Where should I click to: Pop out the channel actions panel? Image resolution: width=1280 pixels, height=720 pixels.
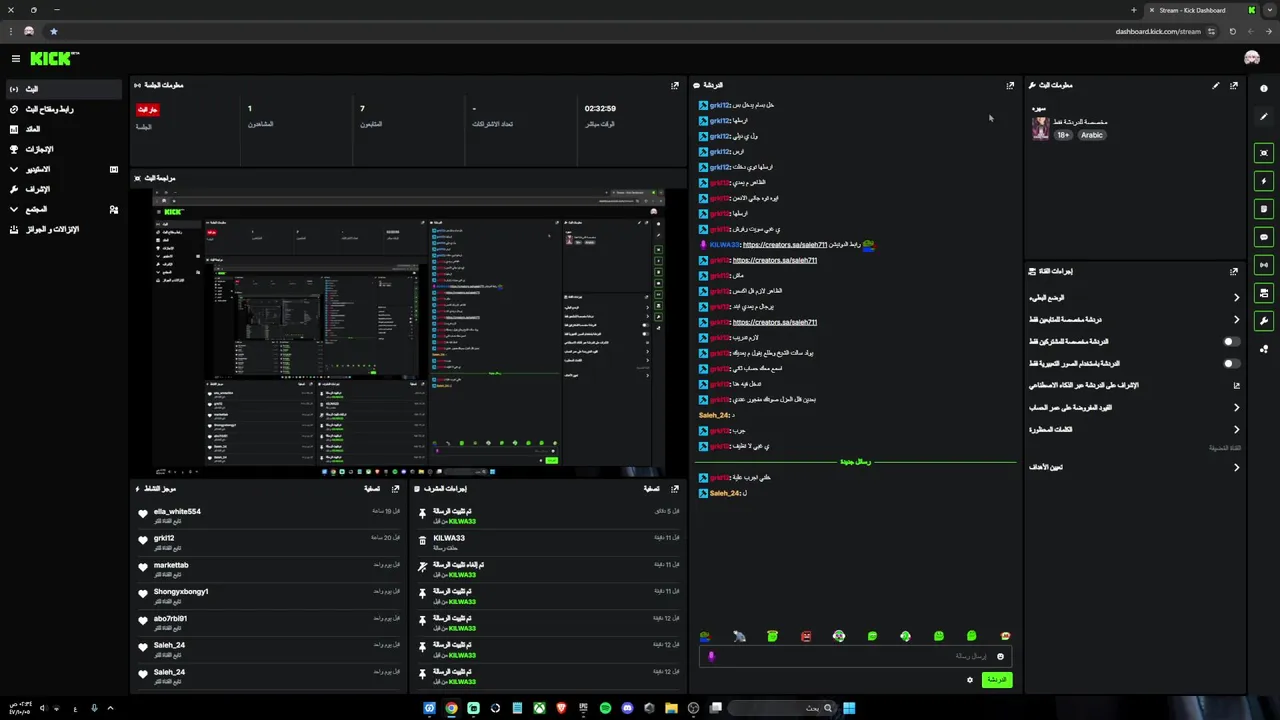pyautogui.click(x=1234, y=271)
